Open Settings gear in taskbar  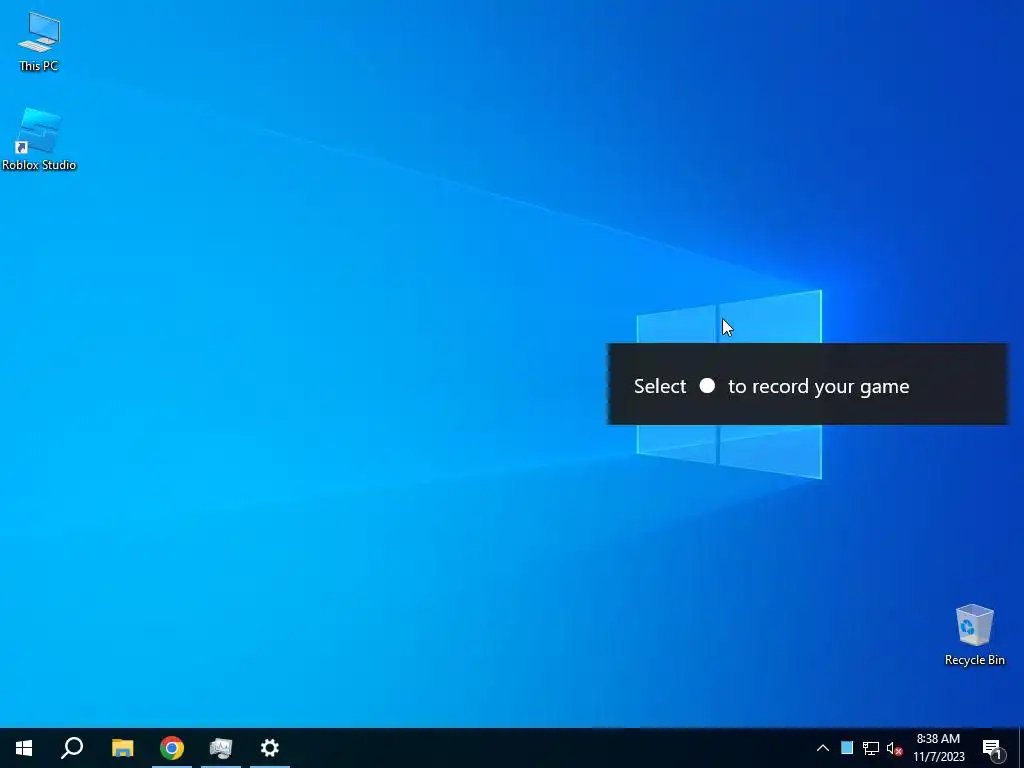click(x=270, y=748)
